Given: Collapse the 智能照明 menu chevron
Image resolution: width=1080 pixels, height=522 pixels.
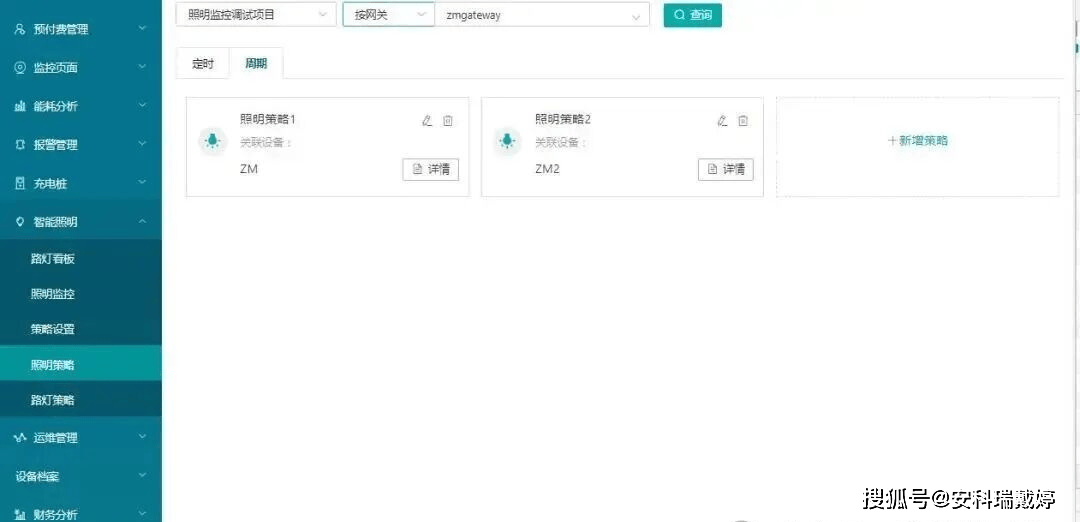Looking at the screenshot, I should (x=142, y=221).
